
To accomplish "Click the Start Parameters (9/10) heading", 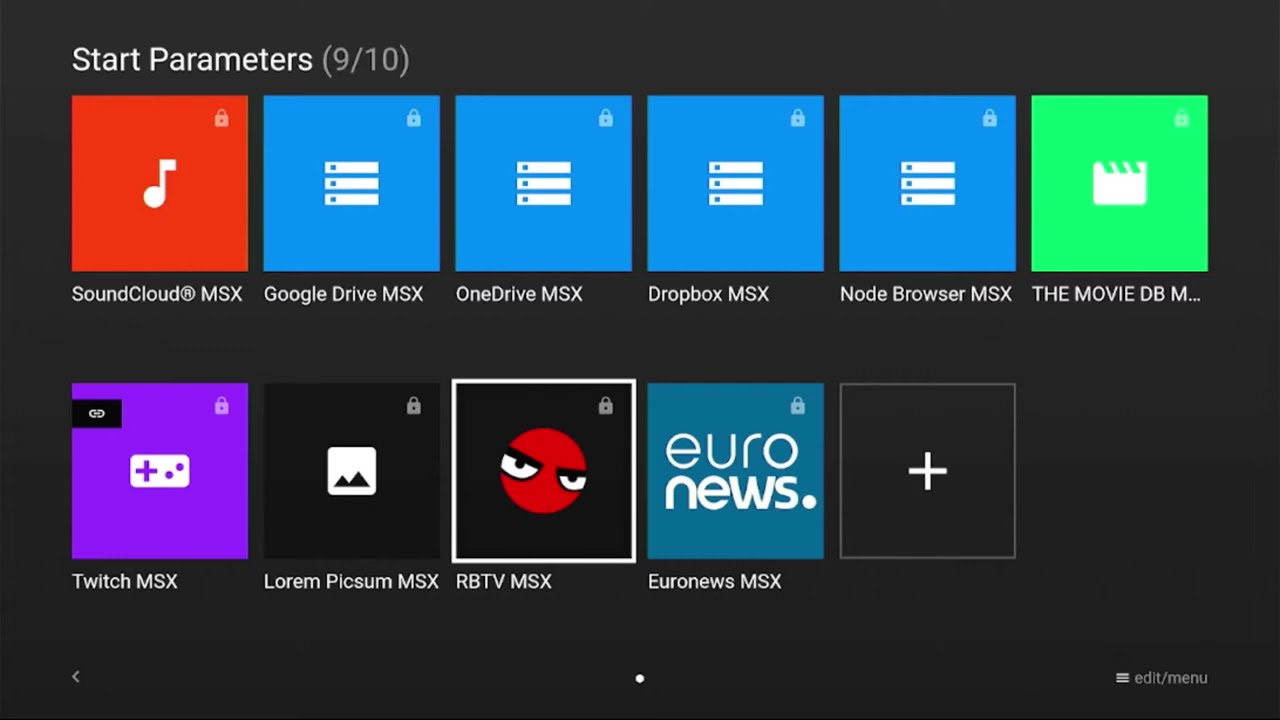I will click(x=241, y=60).
